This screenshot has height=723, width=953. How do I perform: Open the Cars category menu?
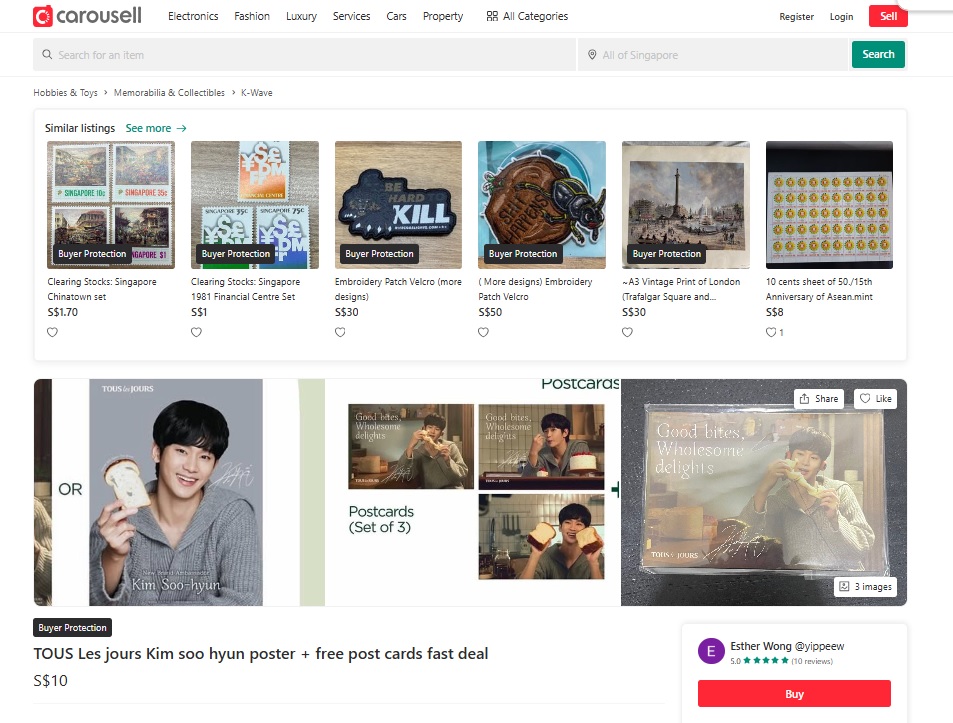[x=396, y=16]
